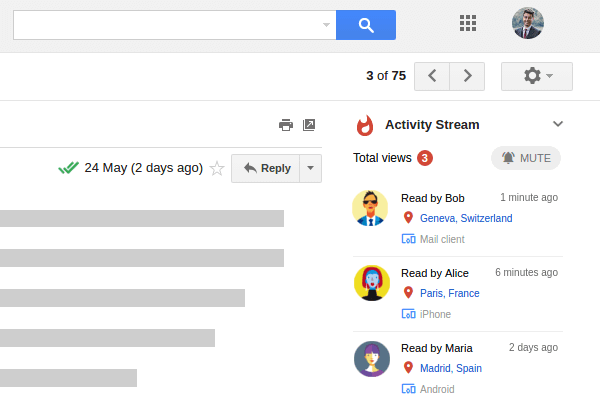Open the Google apps grid icon
The image size is (600, 400).
468,23
